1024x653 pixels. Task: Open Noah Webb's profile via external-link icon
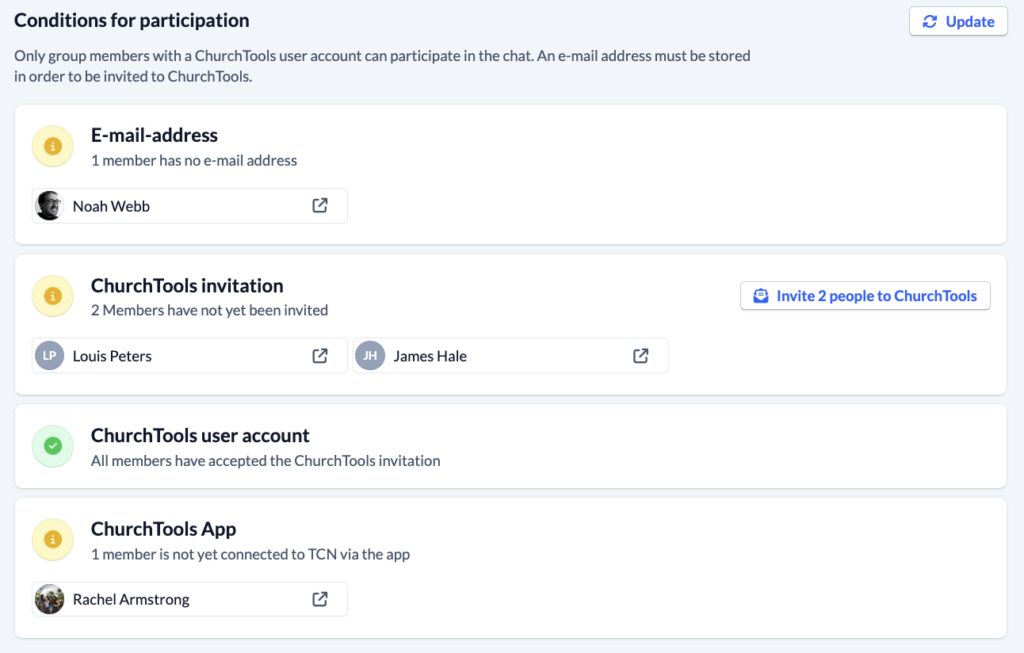tap(320, 205)
